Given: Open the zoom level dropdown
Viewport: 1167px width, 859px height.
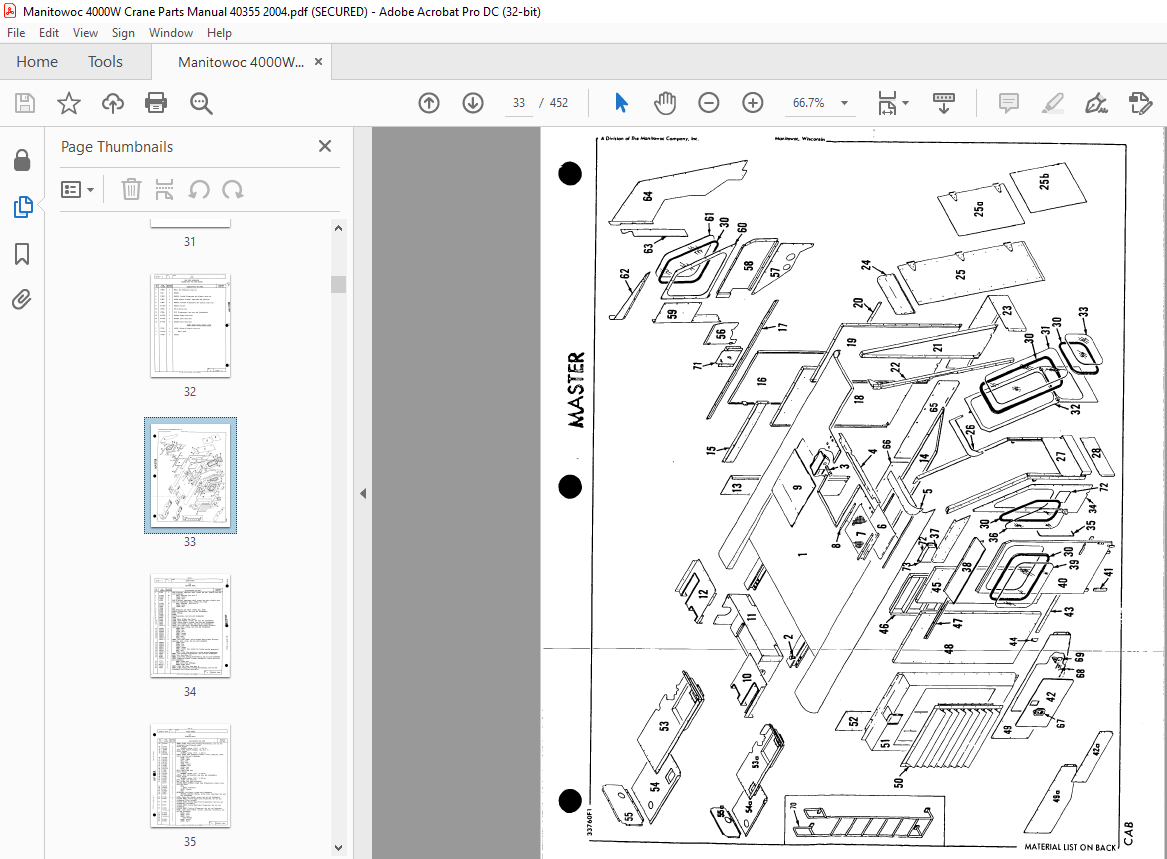Looking at the screenshot, I should tap(845, 103).
